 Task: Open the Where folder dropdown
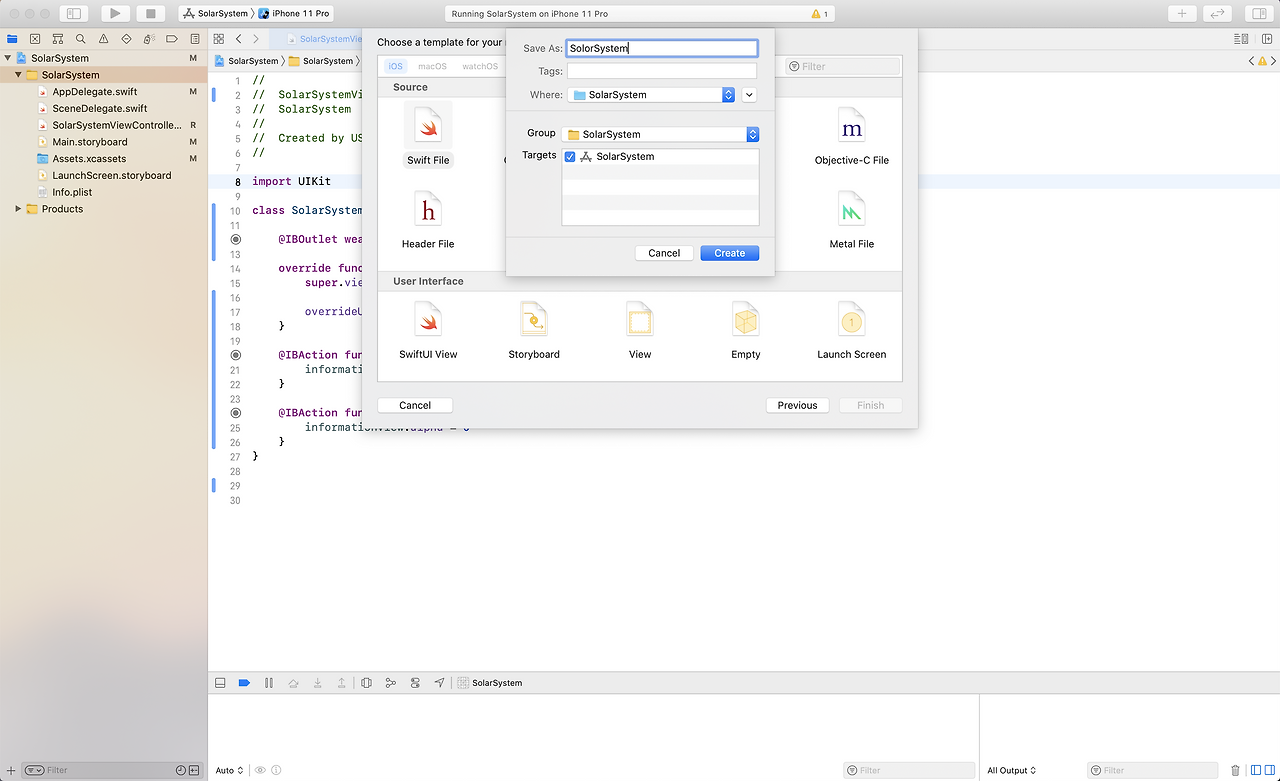tap(652, 95)
